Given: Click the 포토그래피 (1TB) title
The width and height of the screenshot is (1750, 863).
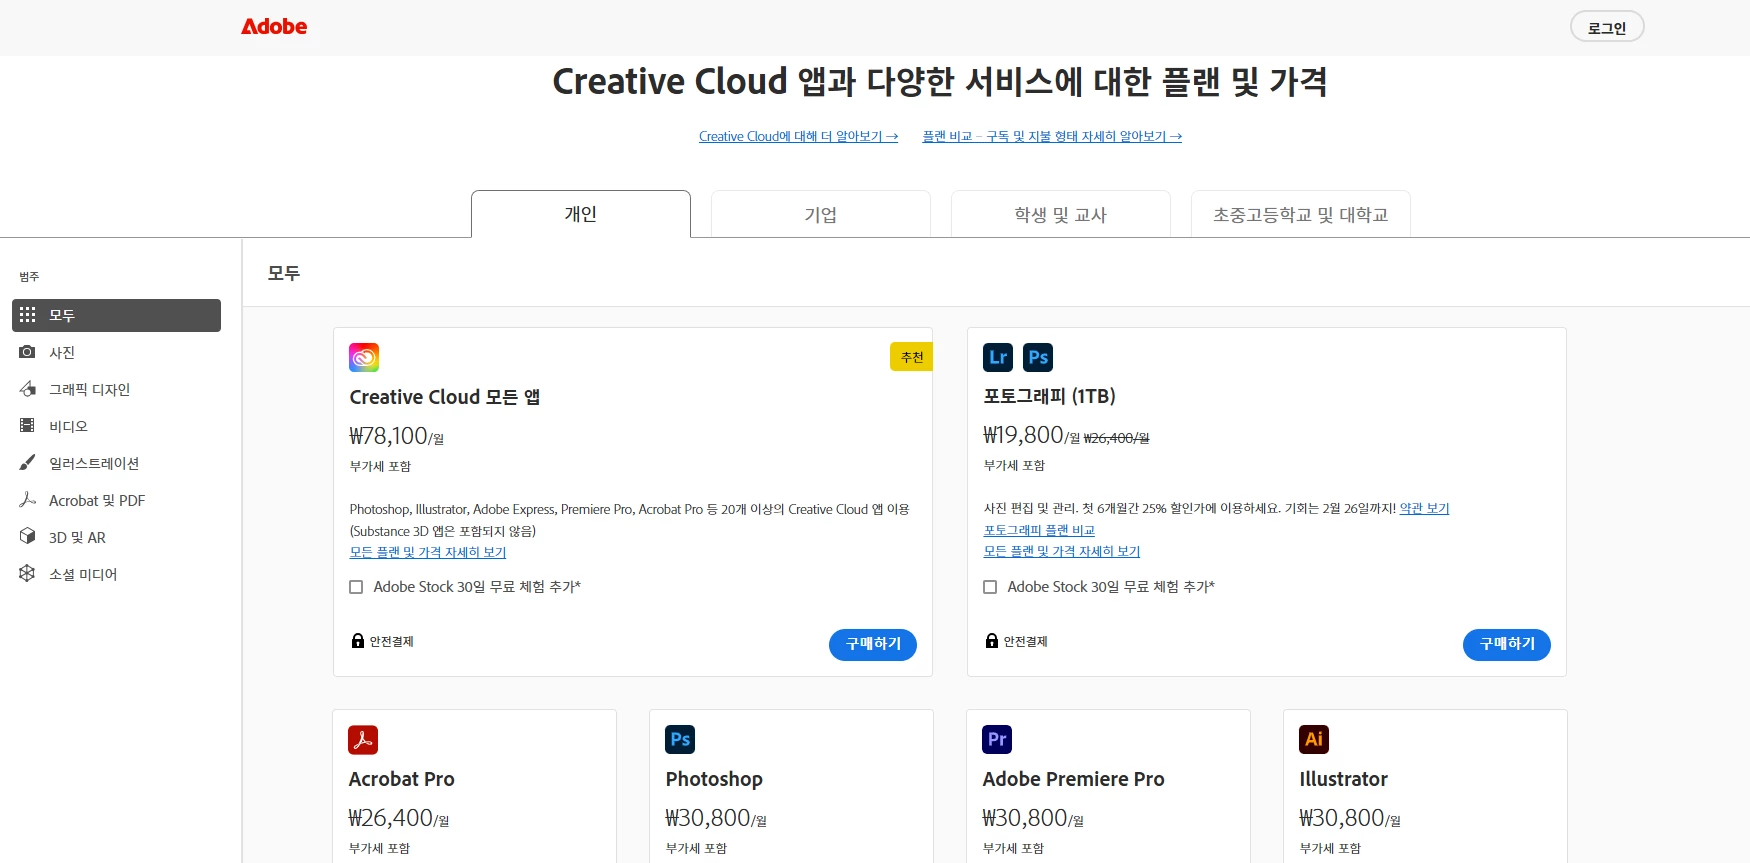Looking at the screenshot, I should [x=1049, y=396].
